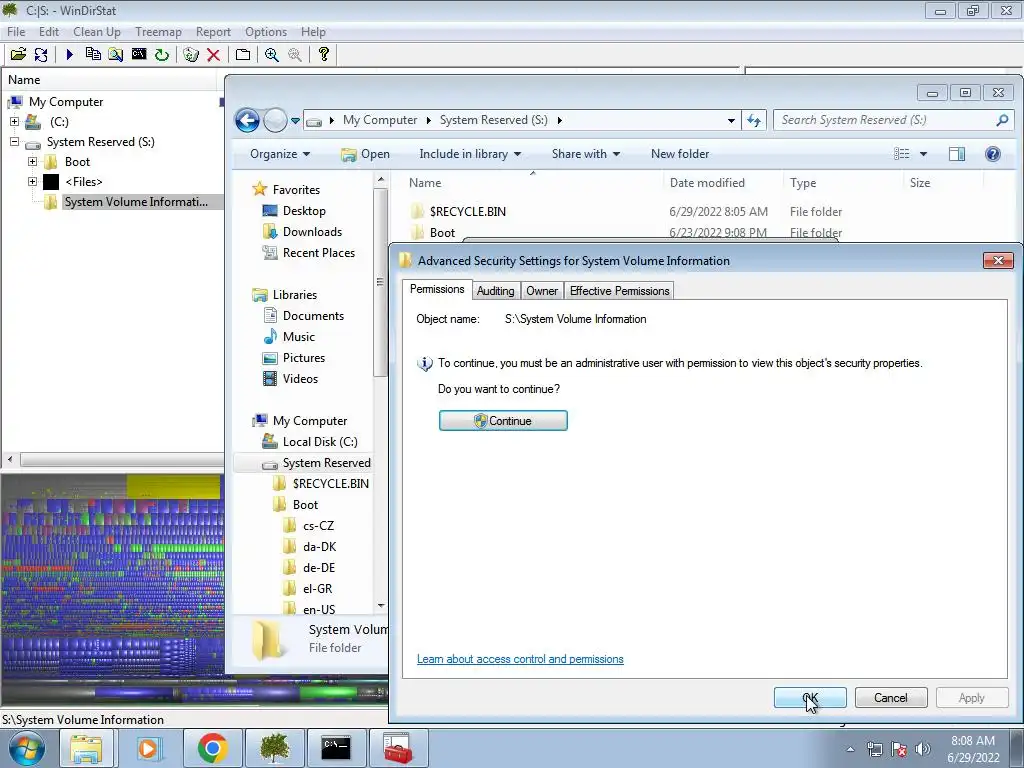Image resolution: width=1024 pixels, height=768 pixels.
Task: Click the Explorer Forward arrow button
Action: click(x=275, y=120)
